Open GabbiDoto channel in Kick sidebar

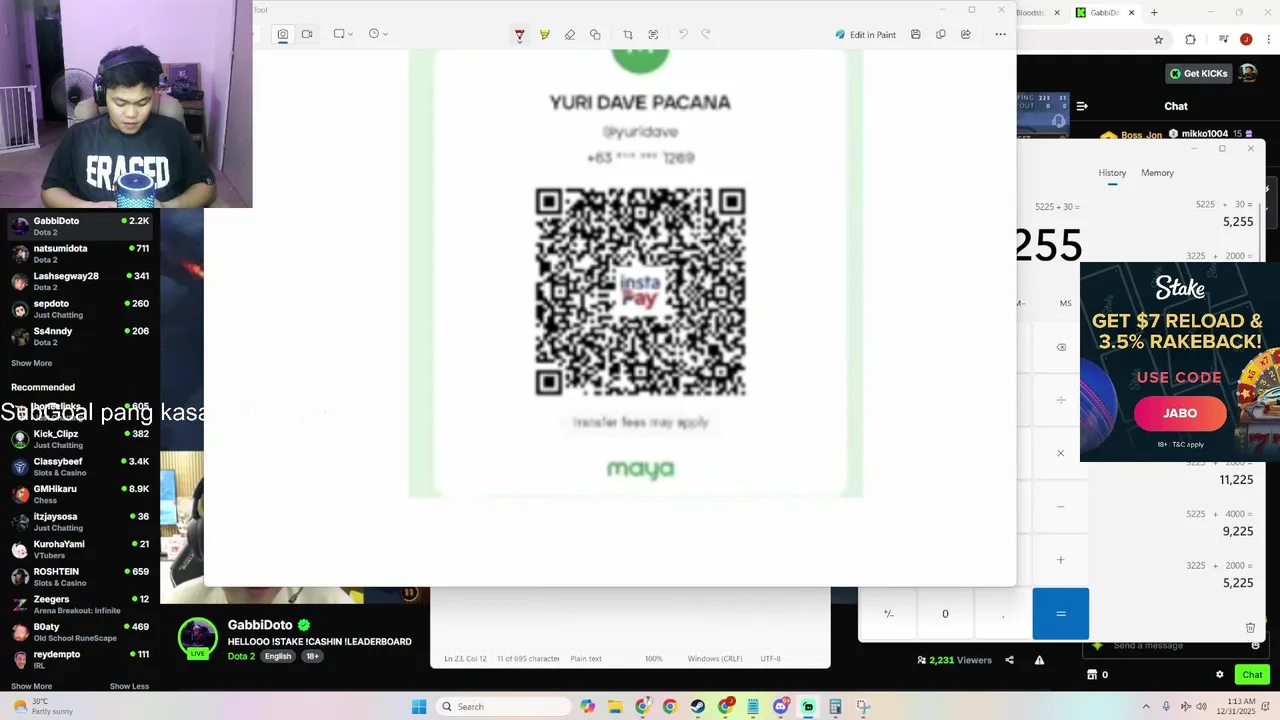80,226
